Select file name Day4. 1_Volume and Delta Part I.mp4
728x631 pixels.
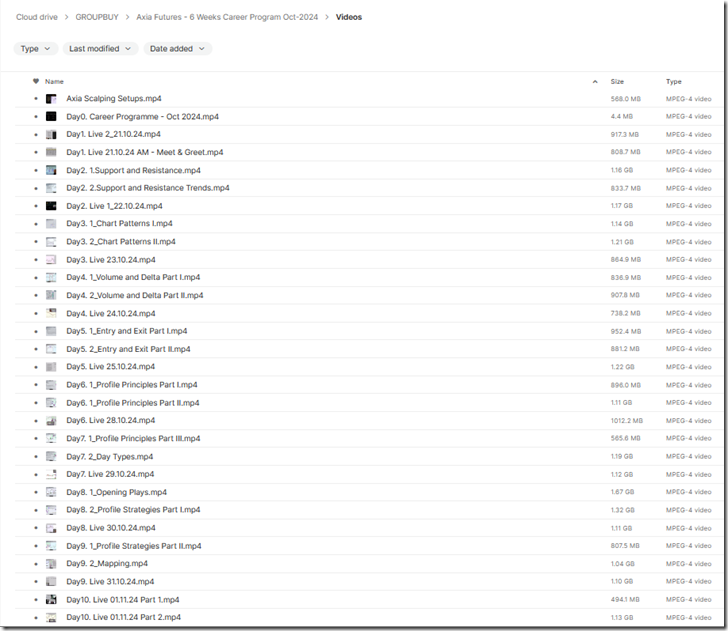pyautogui.click(x=133, y=278)
